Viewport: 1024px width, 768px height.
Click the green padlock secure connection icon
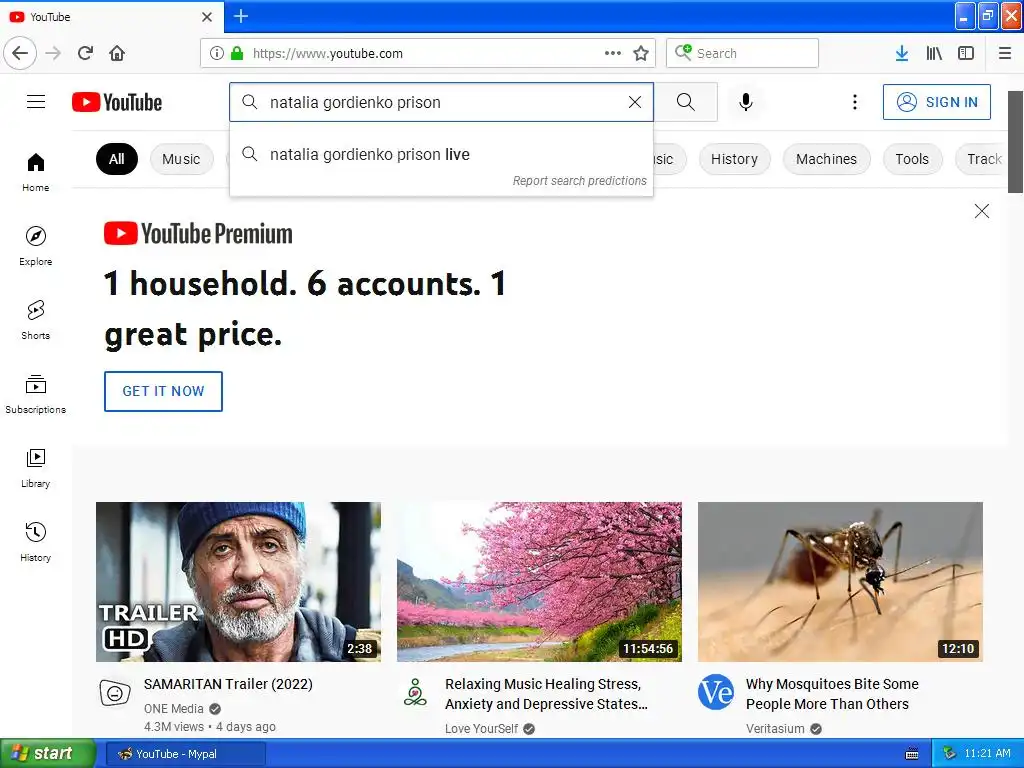237,53
